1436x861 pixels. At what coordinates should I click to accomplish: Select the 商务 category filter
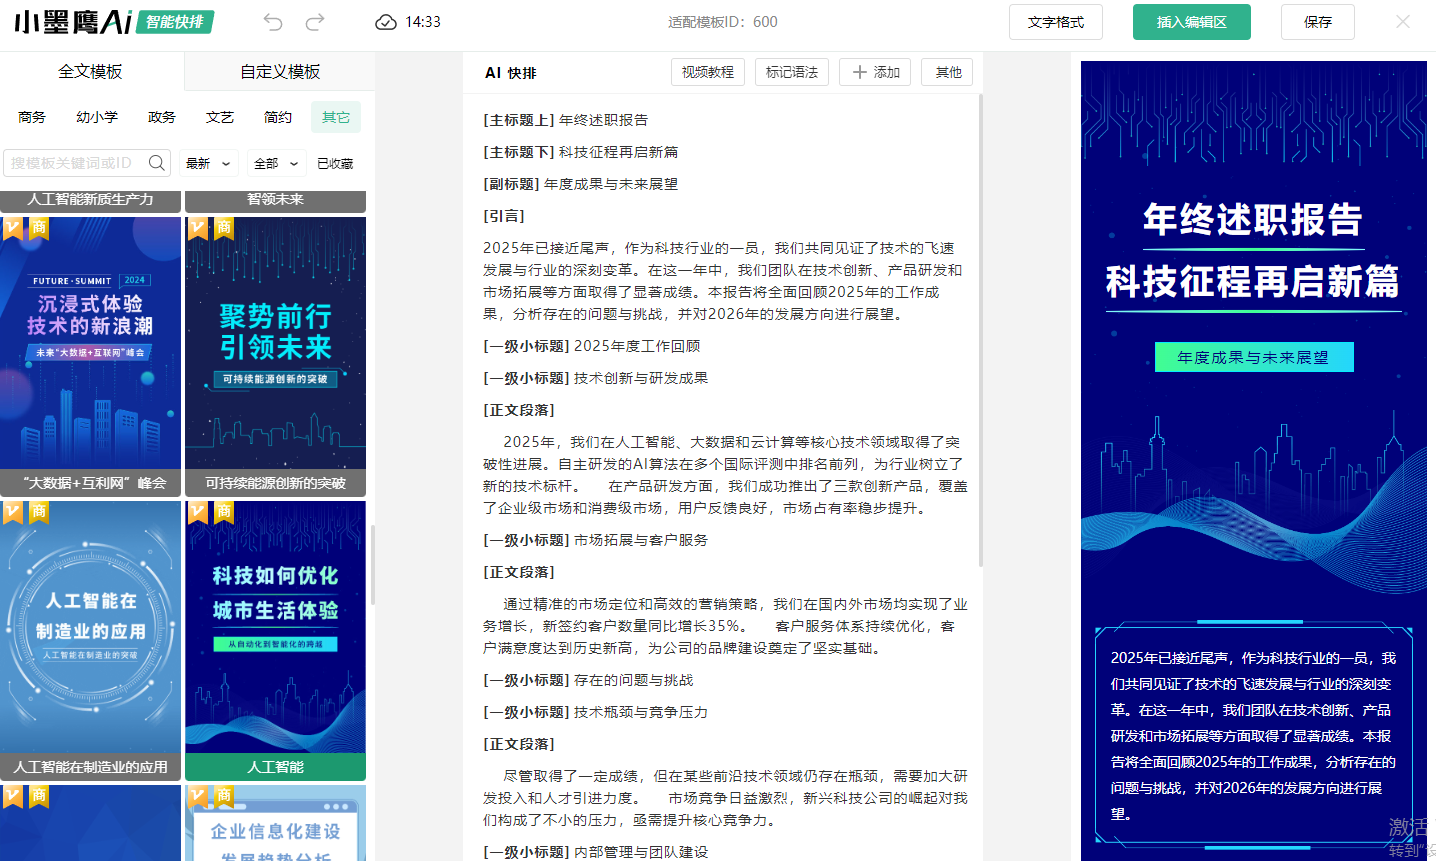tap(32, 117)
